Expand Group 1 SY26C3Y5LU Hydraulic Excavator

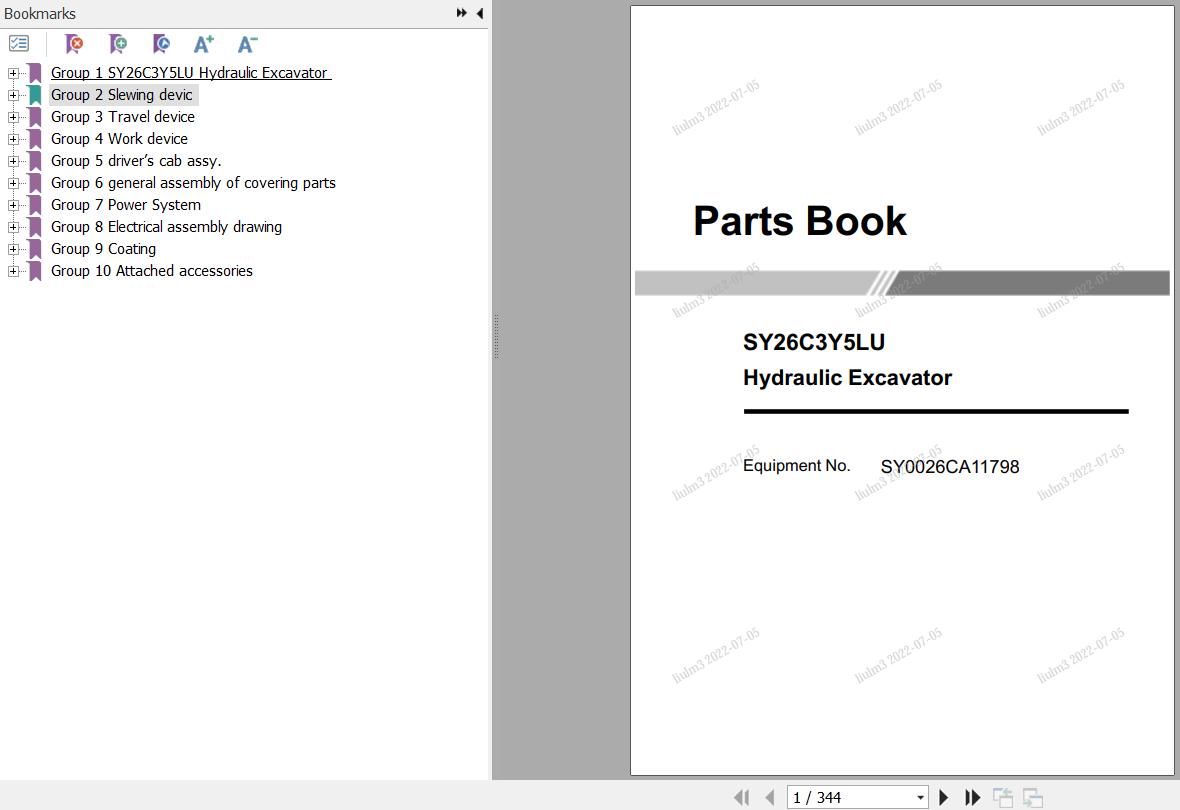[12, 73]
